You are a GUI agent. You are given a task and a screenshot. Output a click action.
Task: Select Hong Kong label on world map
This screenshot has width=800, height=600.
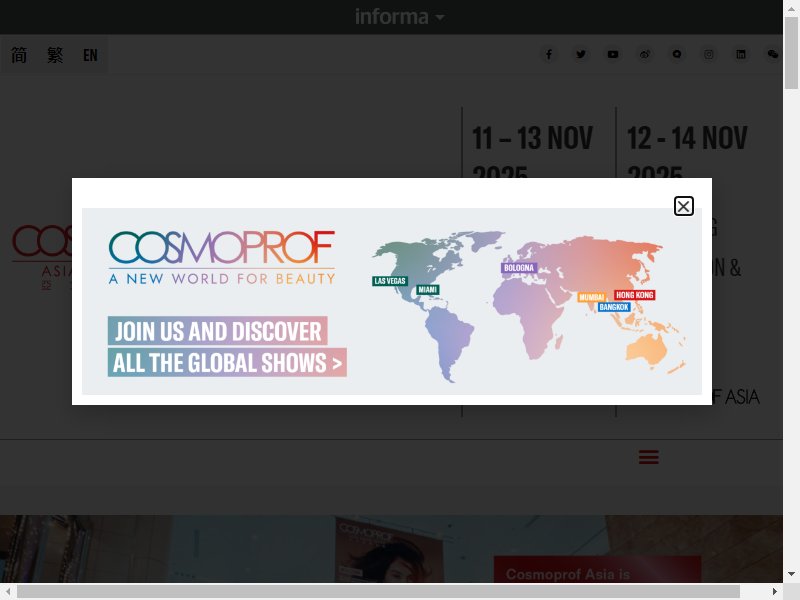coord(634,295)
